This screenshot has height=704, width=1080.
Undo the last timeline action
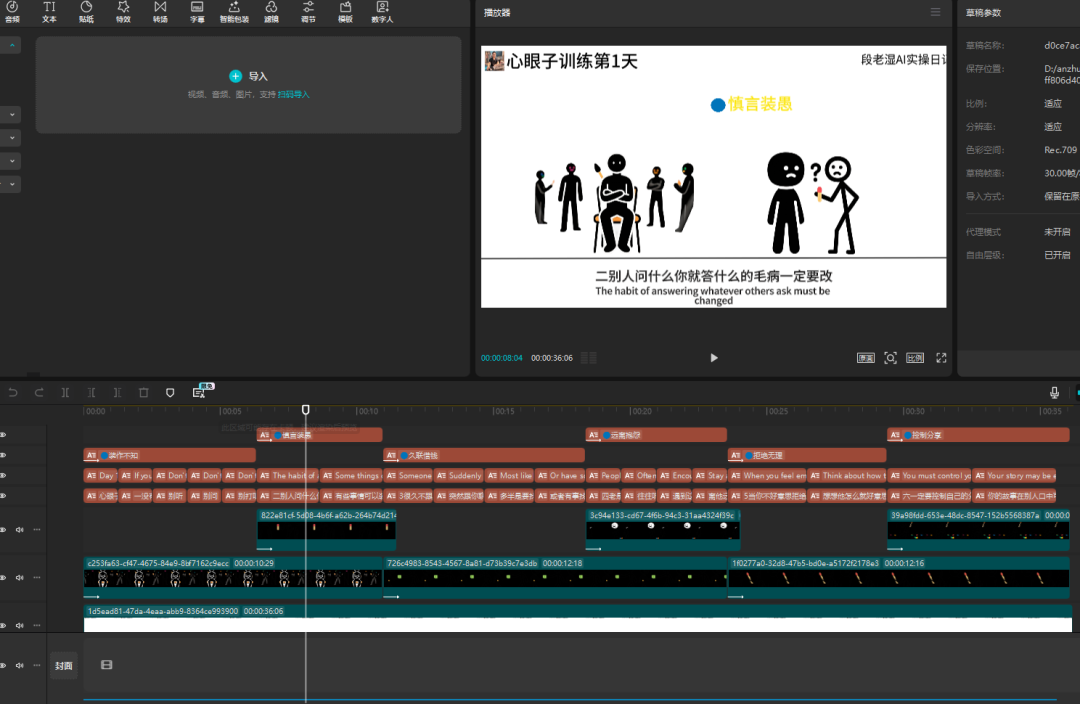(x=13, y=393)
